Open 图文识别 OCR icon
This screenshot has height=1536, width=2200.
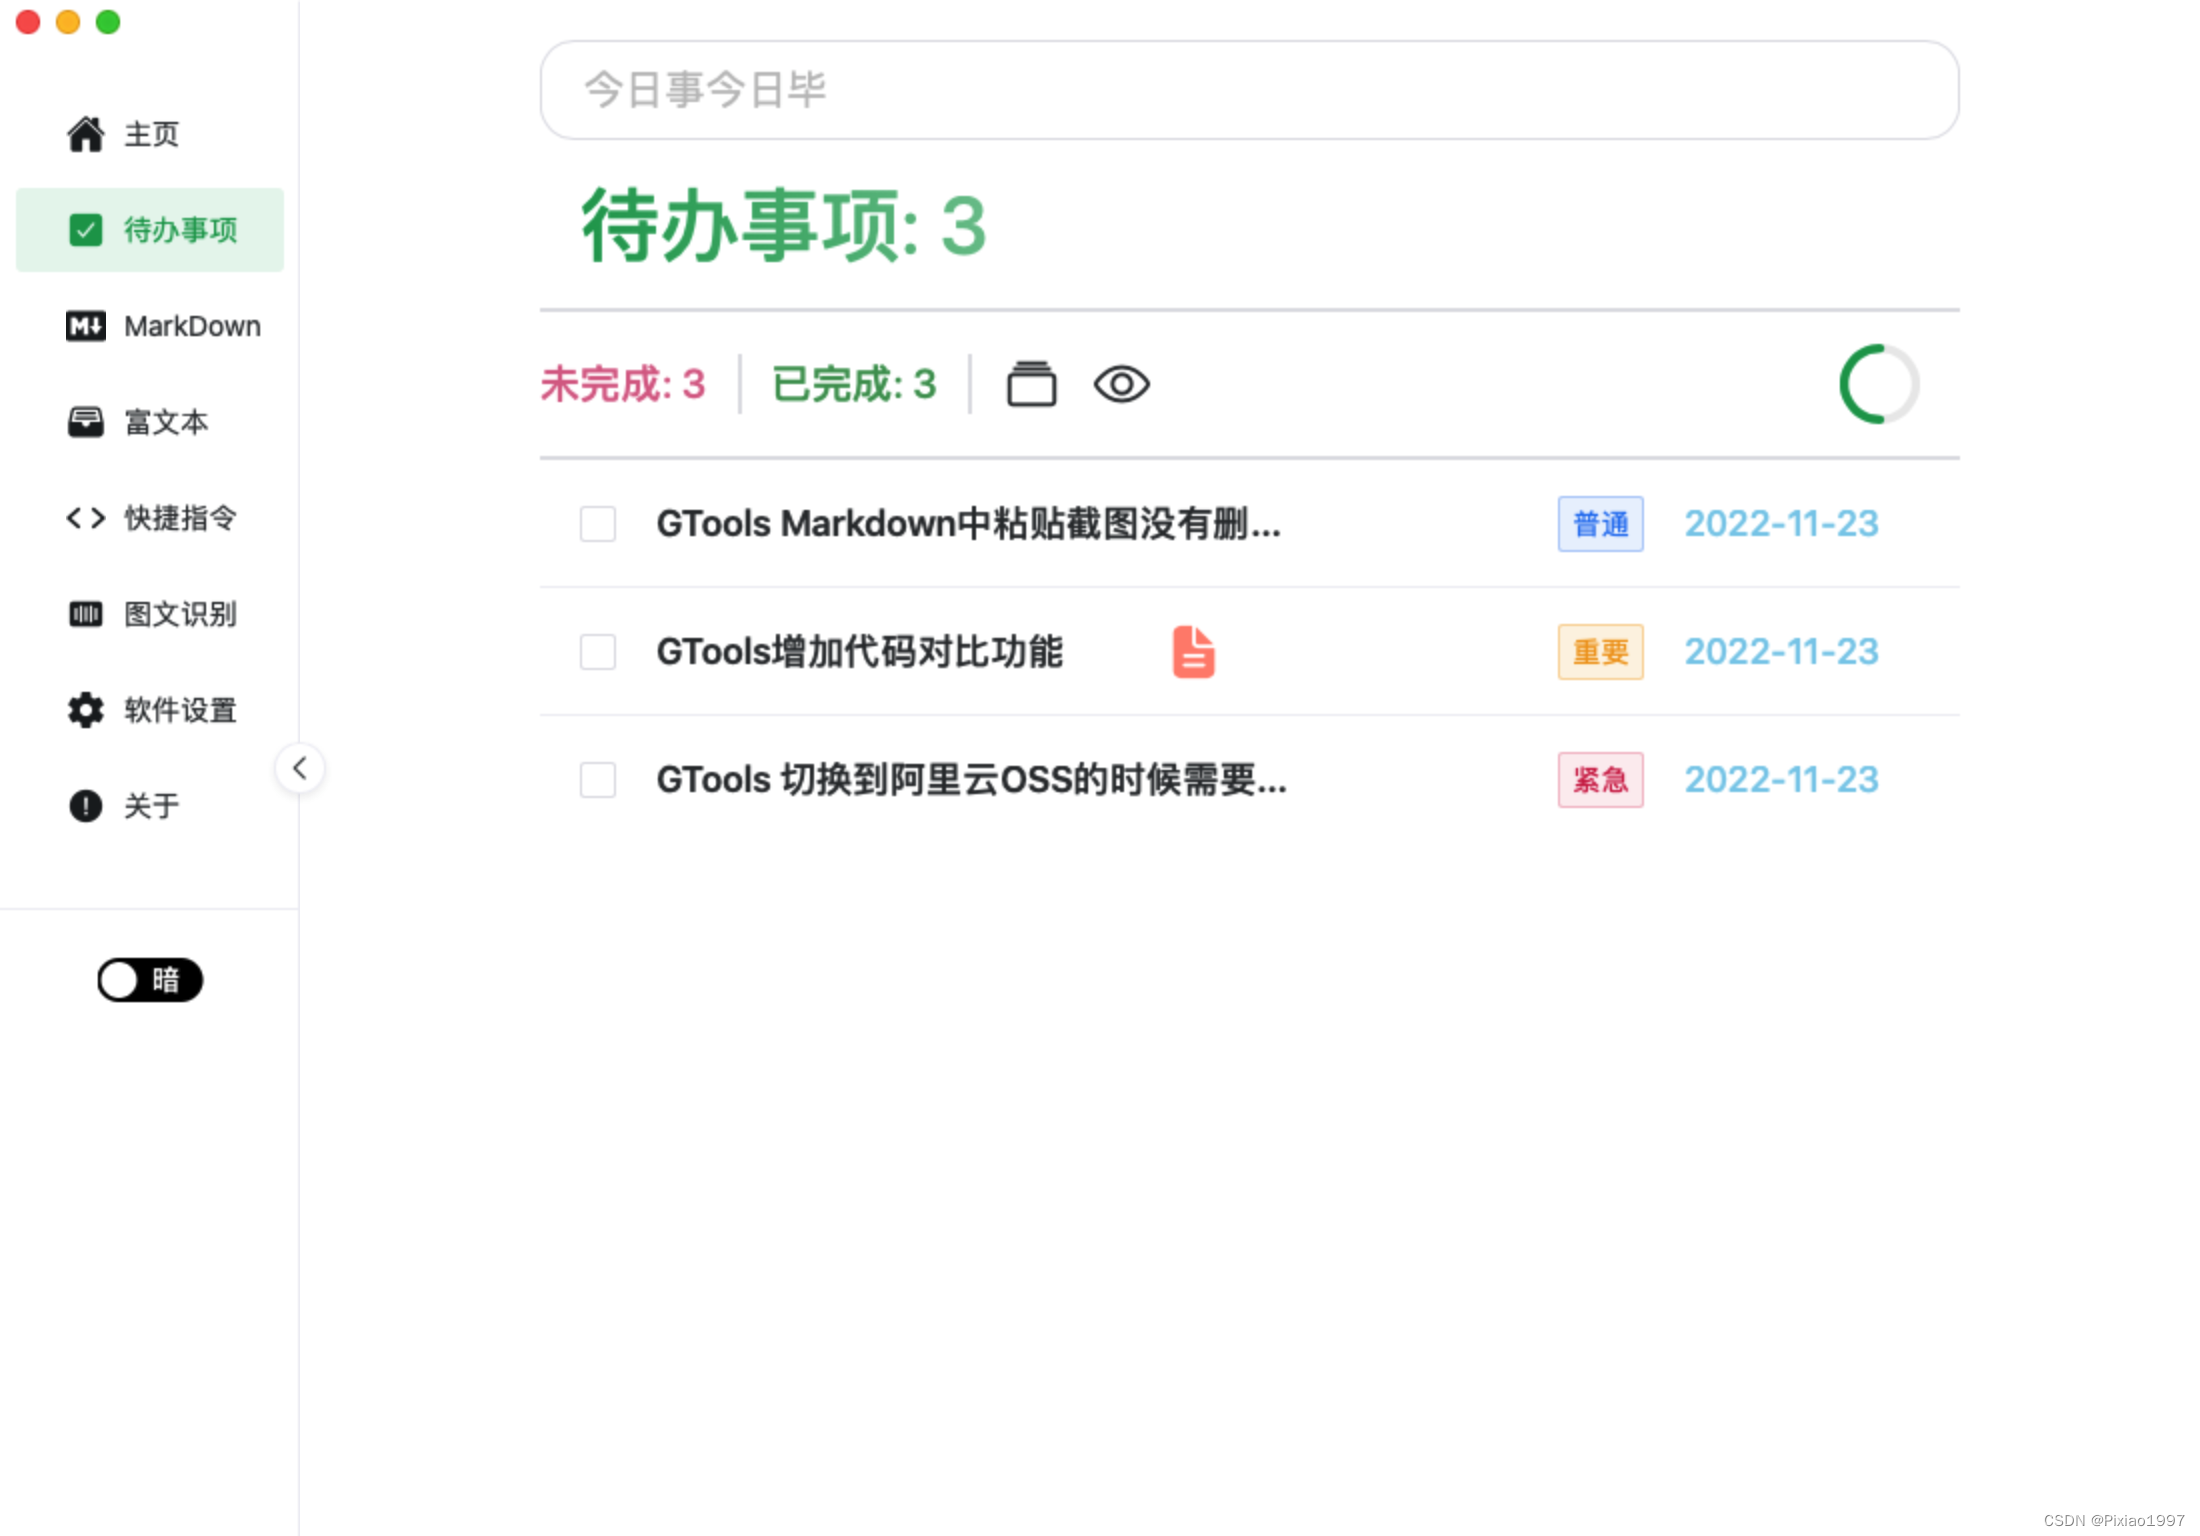coord(86,614)
